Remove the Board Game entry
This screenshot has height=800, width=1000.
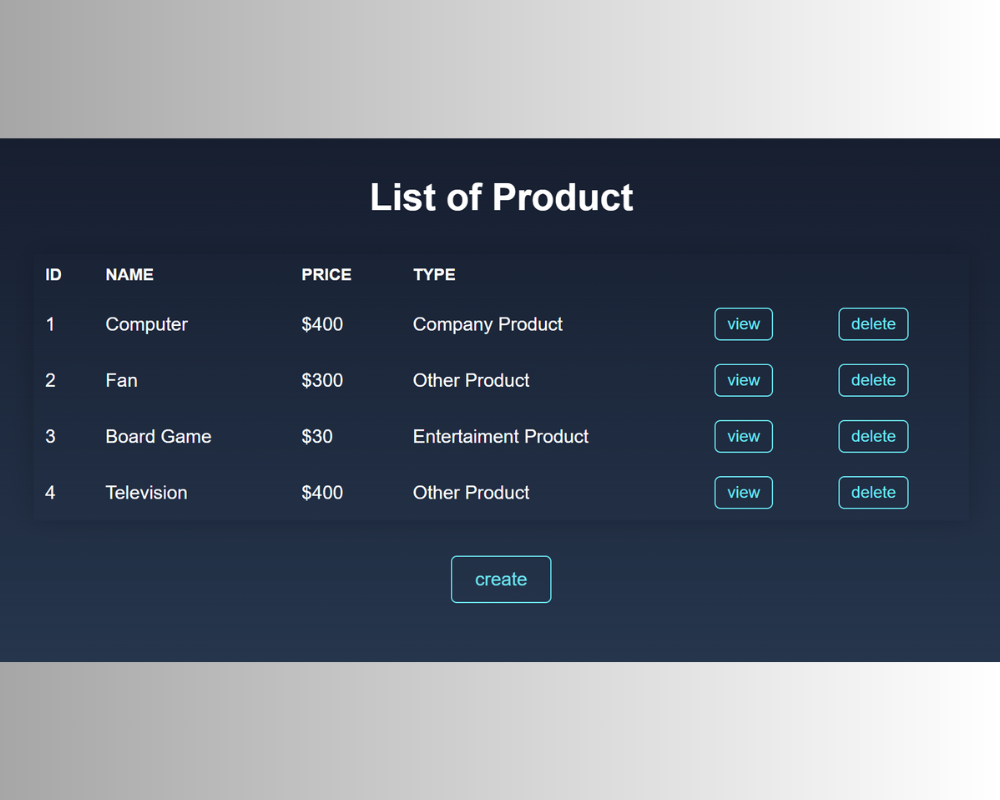point(873,436)
